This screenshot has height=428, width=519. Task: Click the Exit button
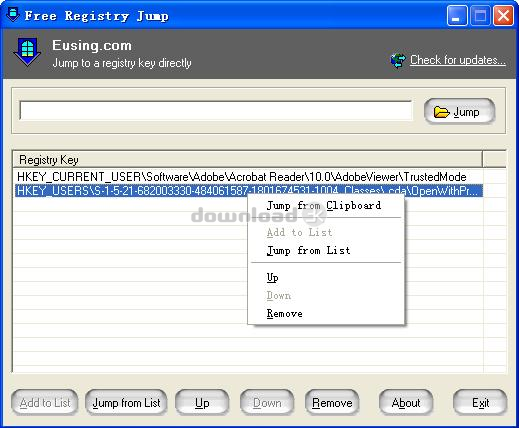(x=480, y=403)
